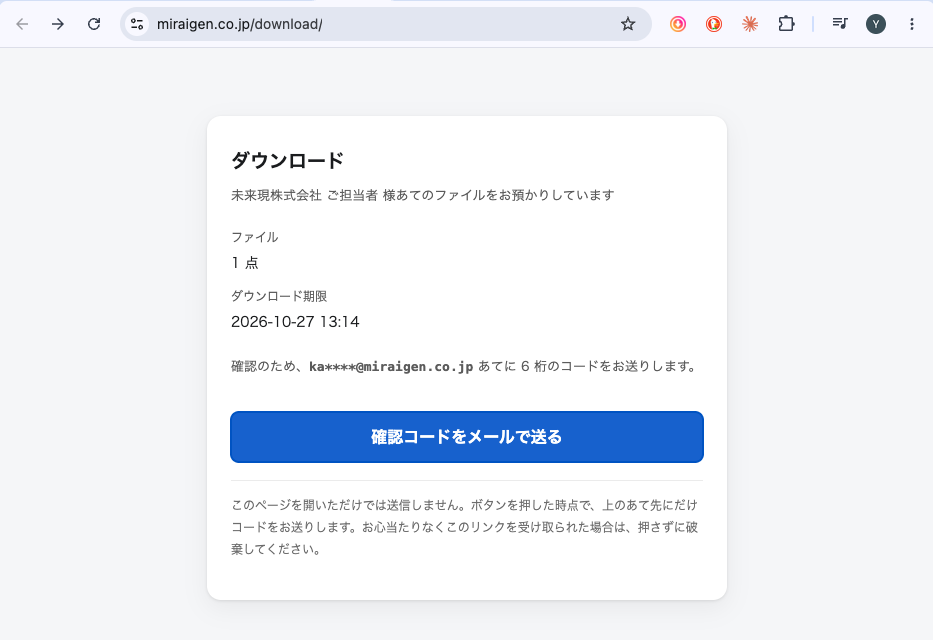Click the ファイル label

pos(255,237)
